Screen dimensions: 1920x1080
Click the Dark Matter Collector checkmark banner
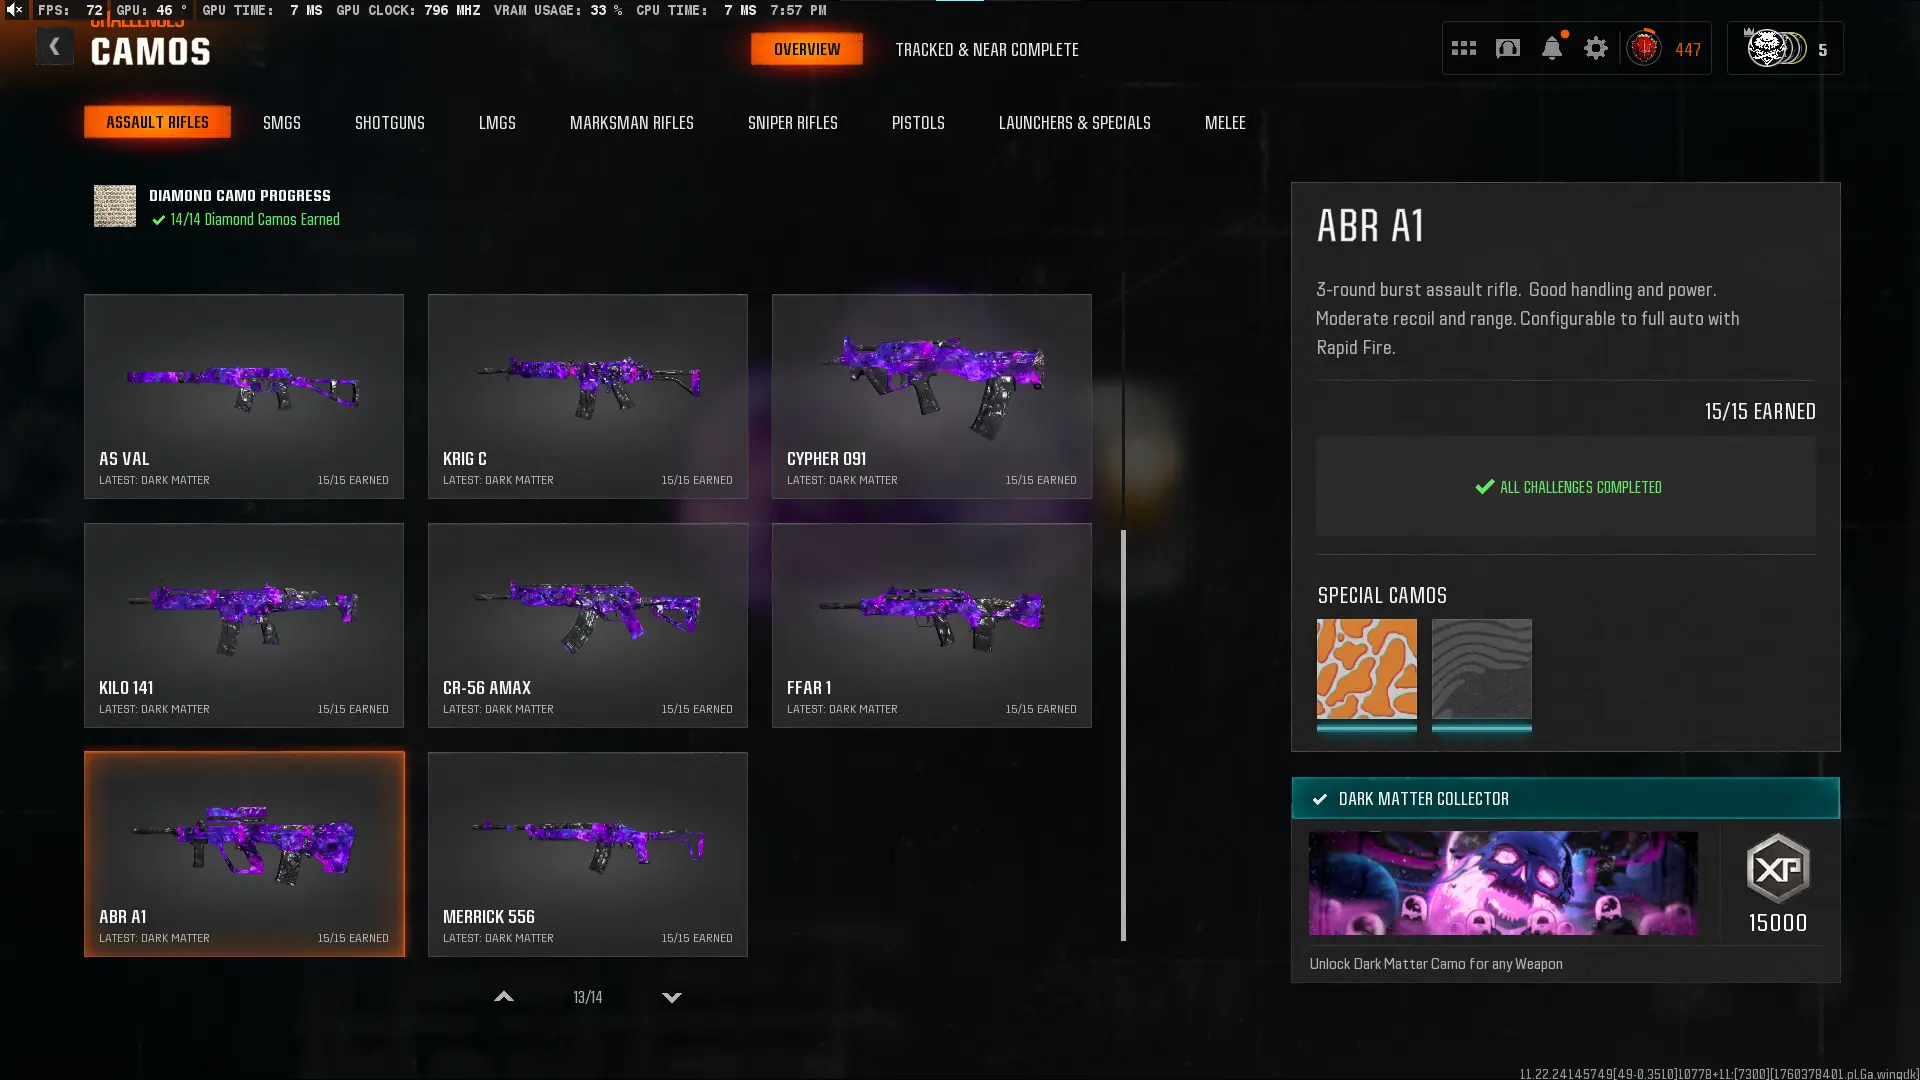(1565, 798)
